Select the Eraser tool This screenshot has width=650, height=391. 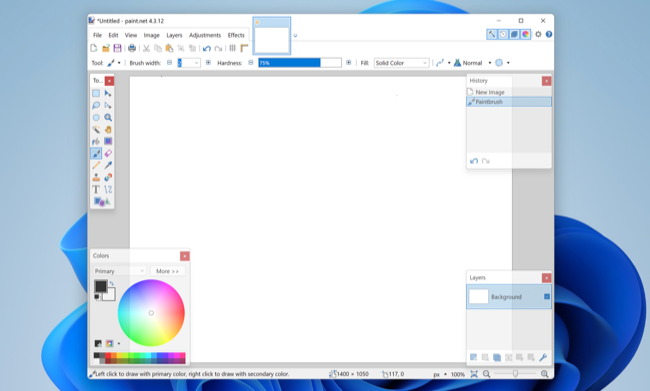pyautogui.click(x=108, y=153)
